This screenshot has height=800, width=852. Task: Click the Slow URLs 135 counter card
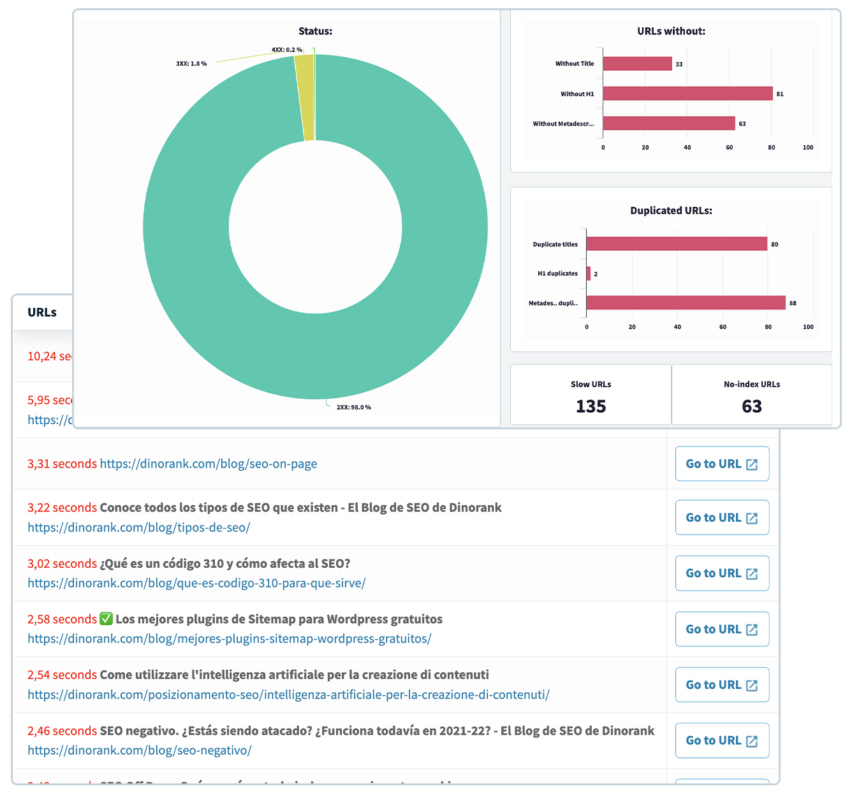coord(591,394)
